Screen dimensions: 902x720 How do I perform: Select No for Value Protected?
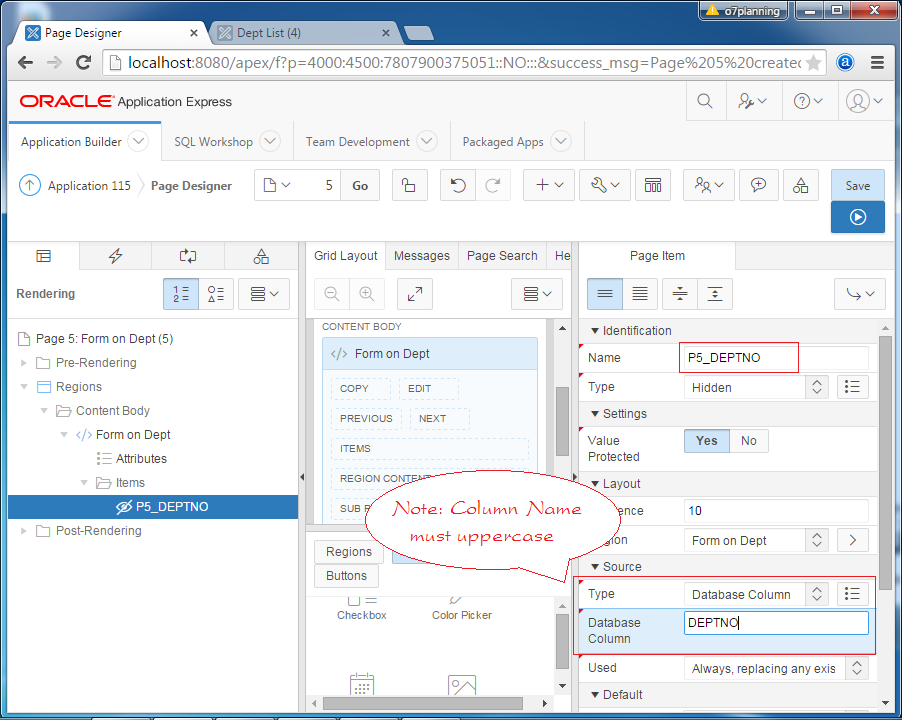pyautogui.click(x=748, y=441)
